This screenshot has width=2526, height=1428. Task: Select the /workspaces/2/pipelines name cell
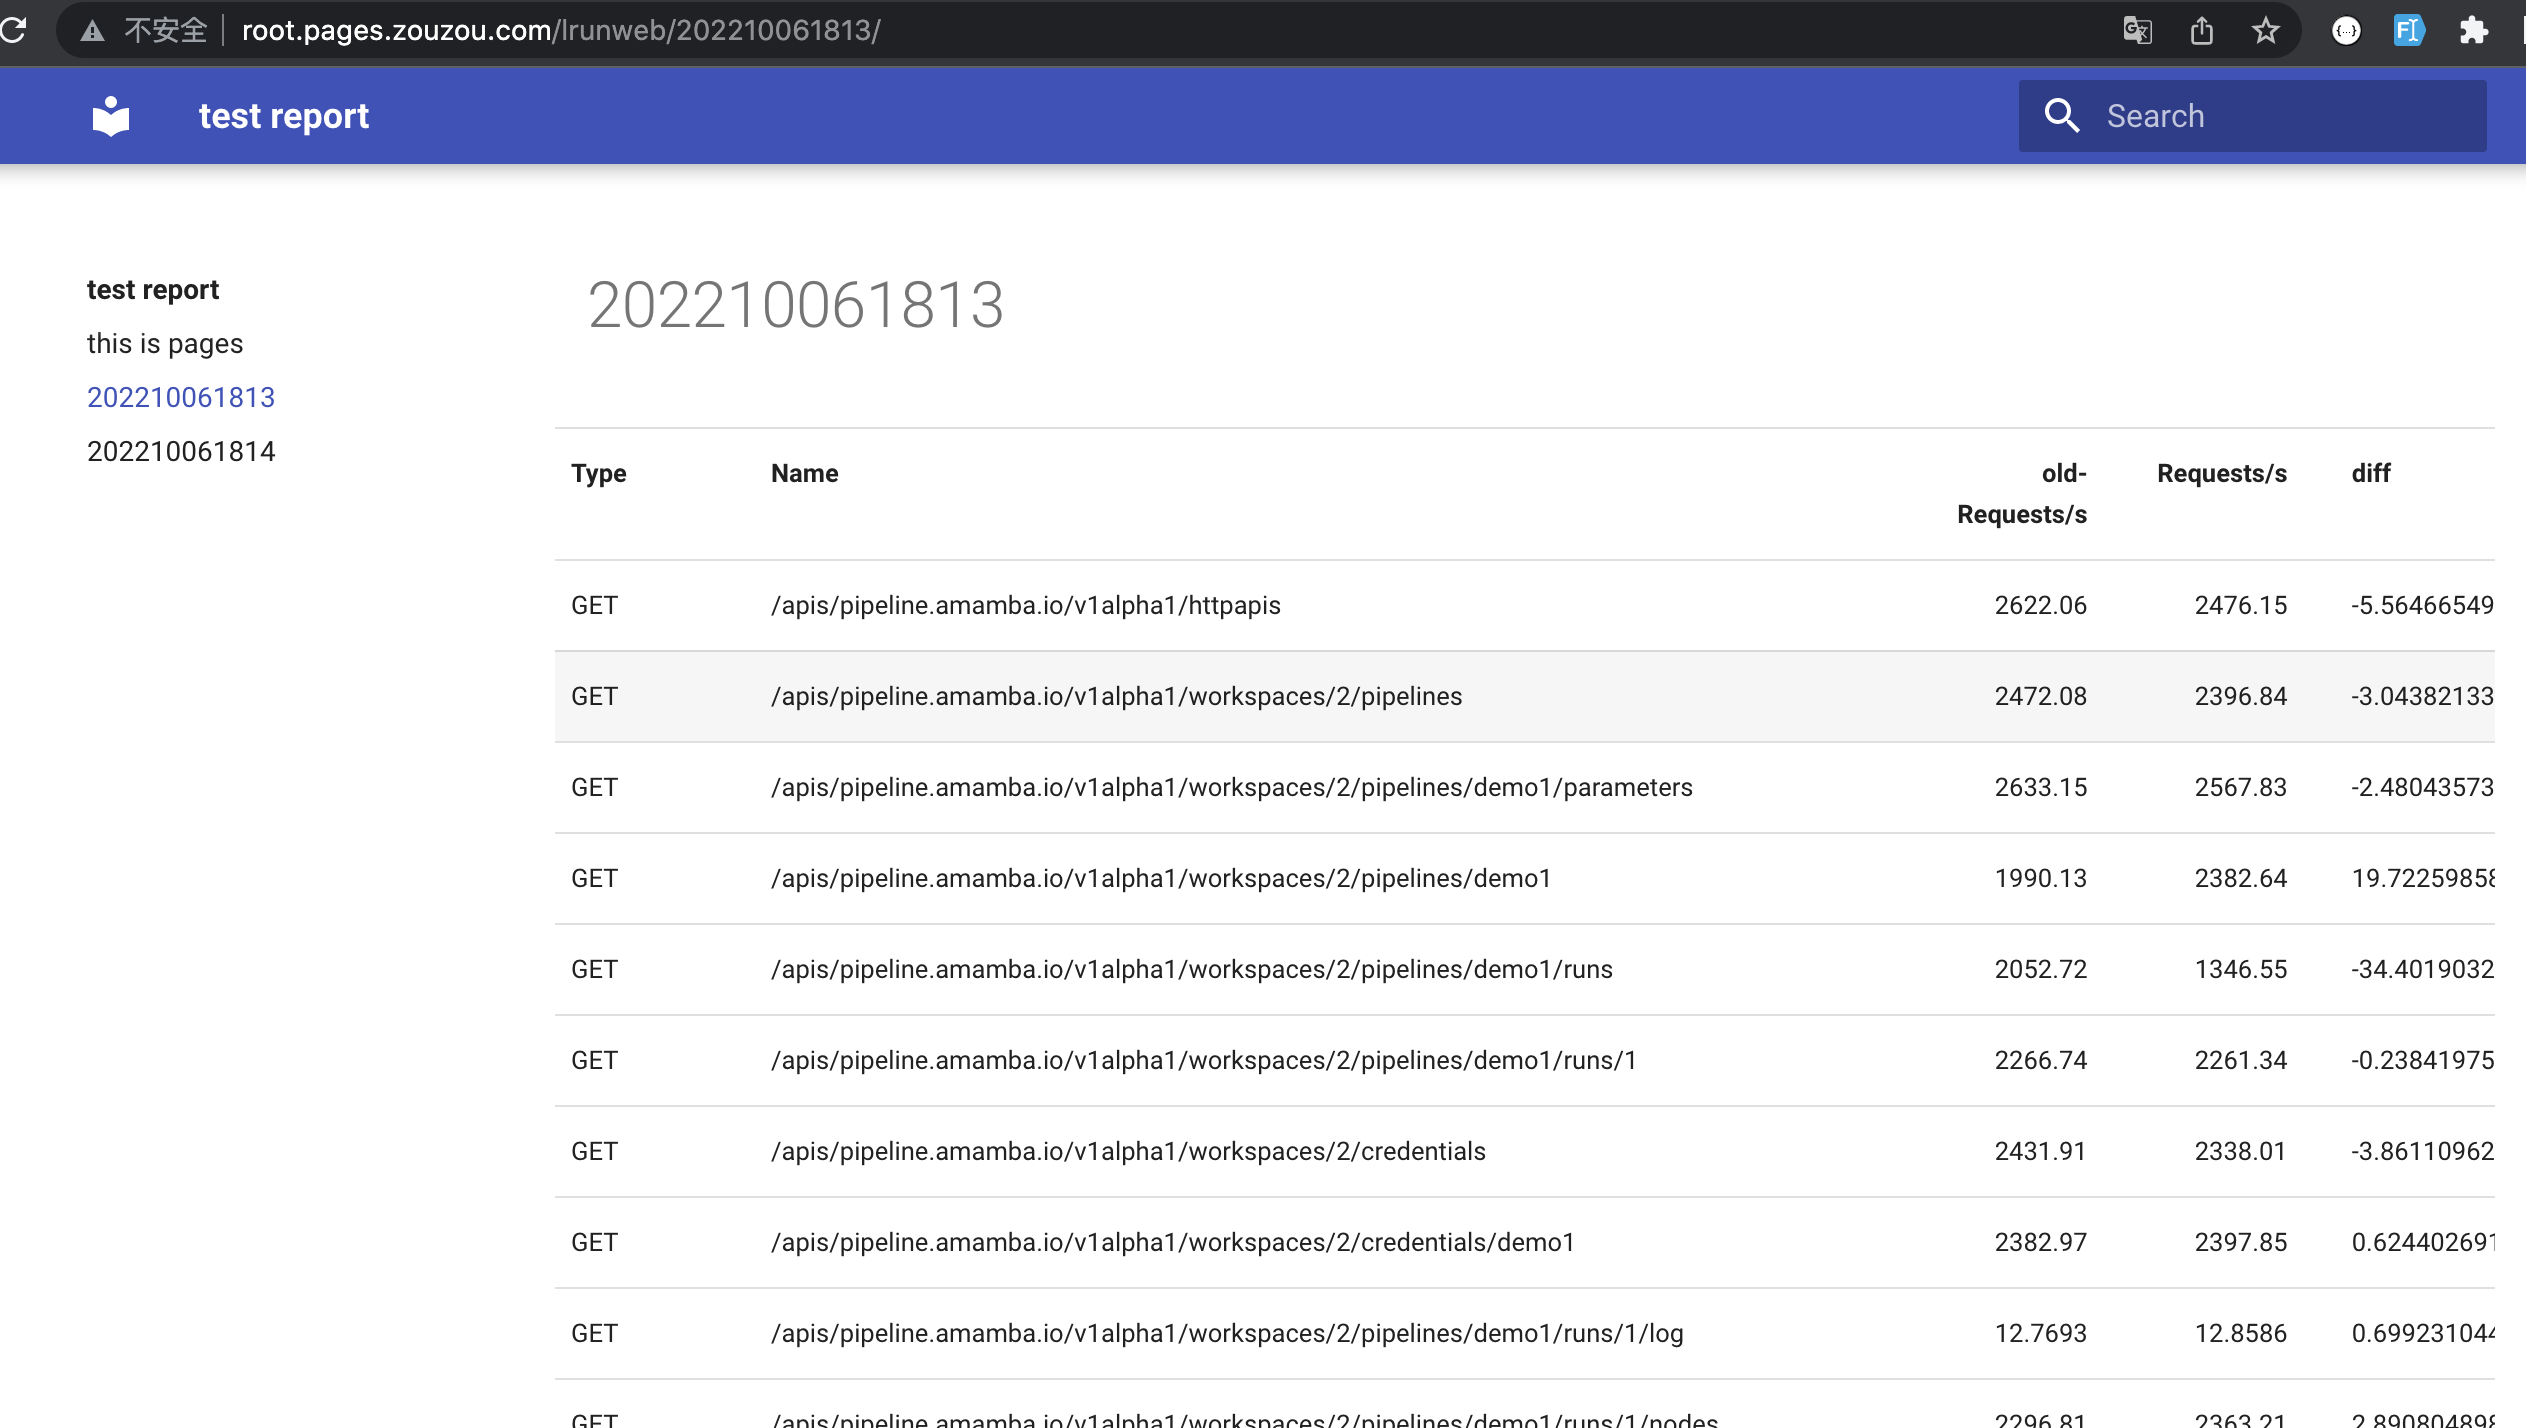[x=1116, y=696]
